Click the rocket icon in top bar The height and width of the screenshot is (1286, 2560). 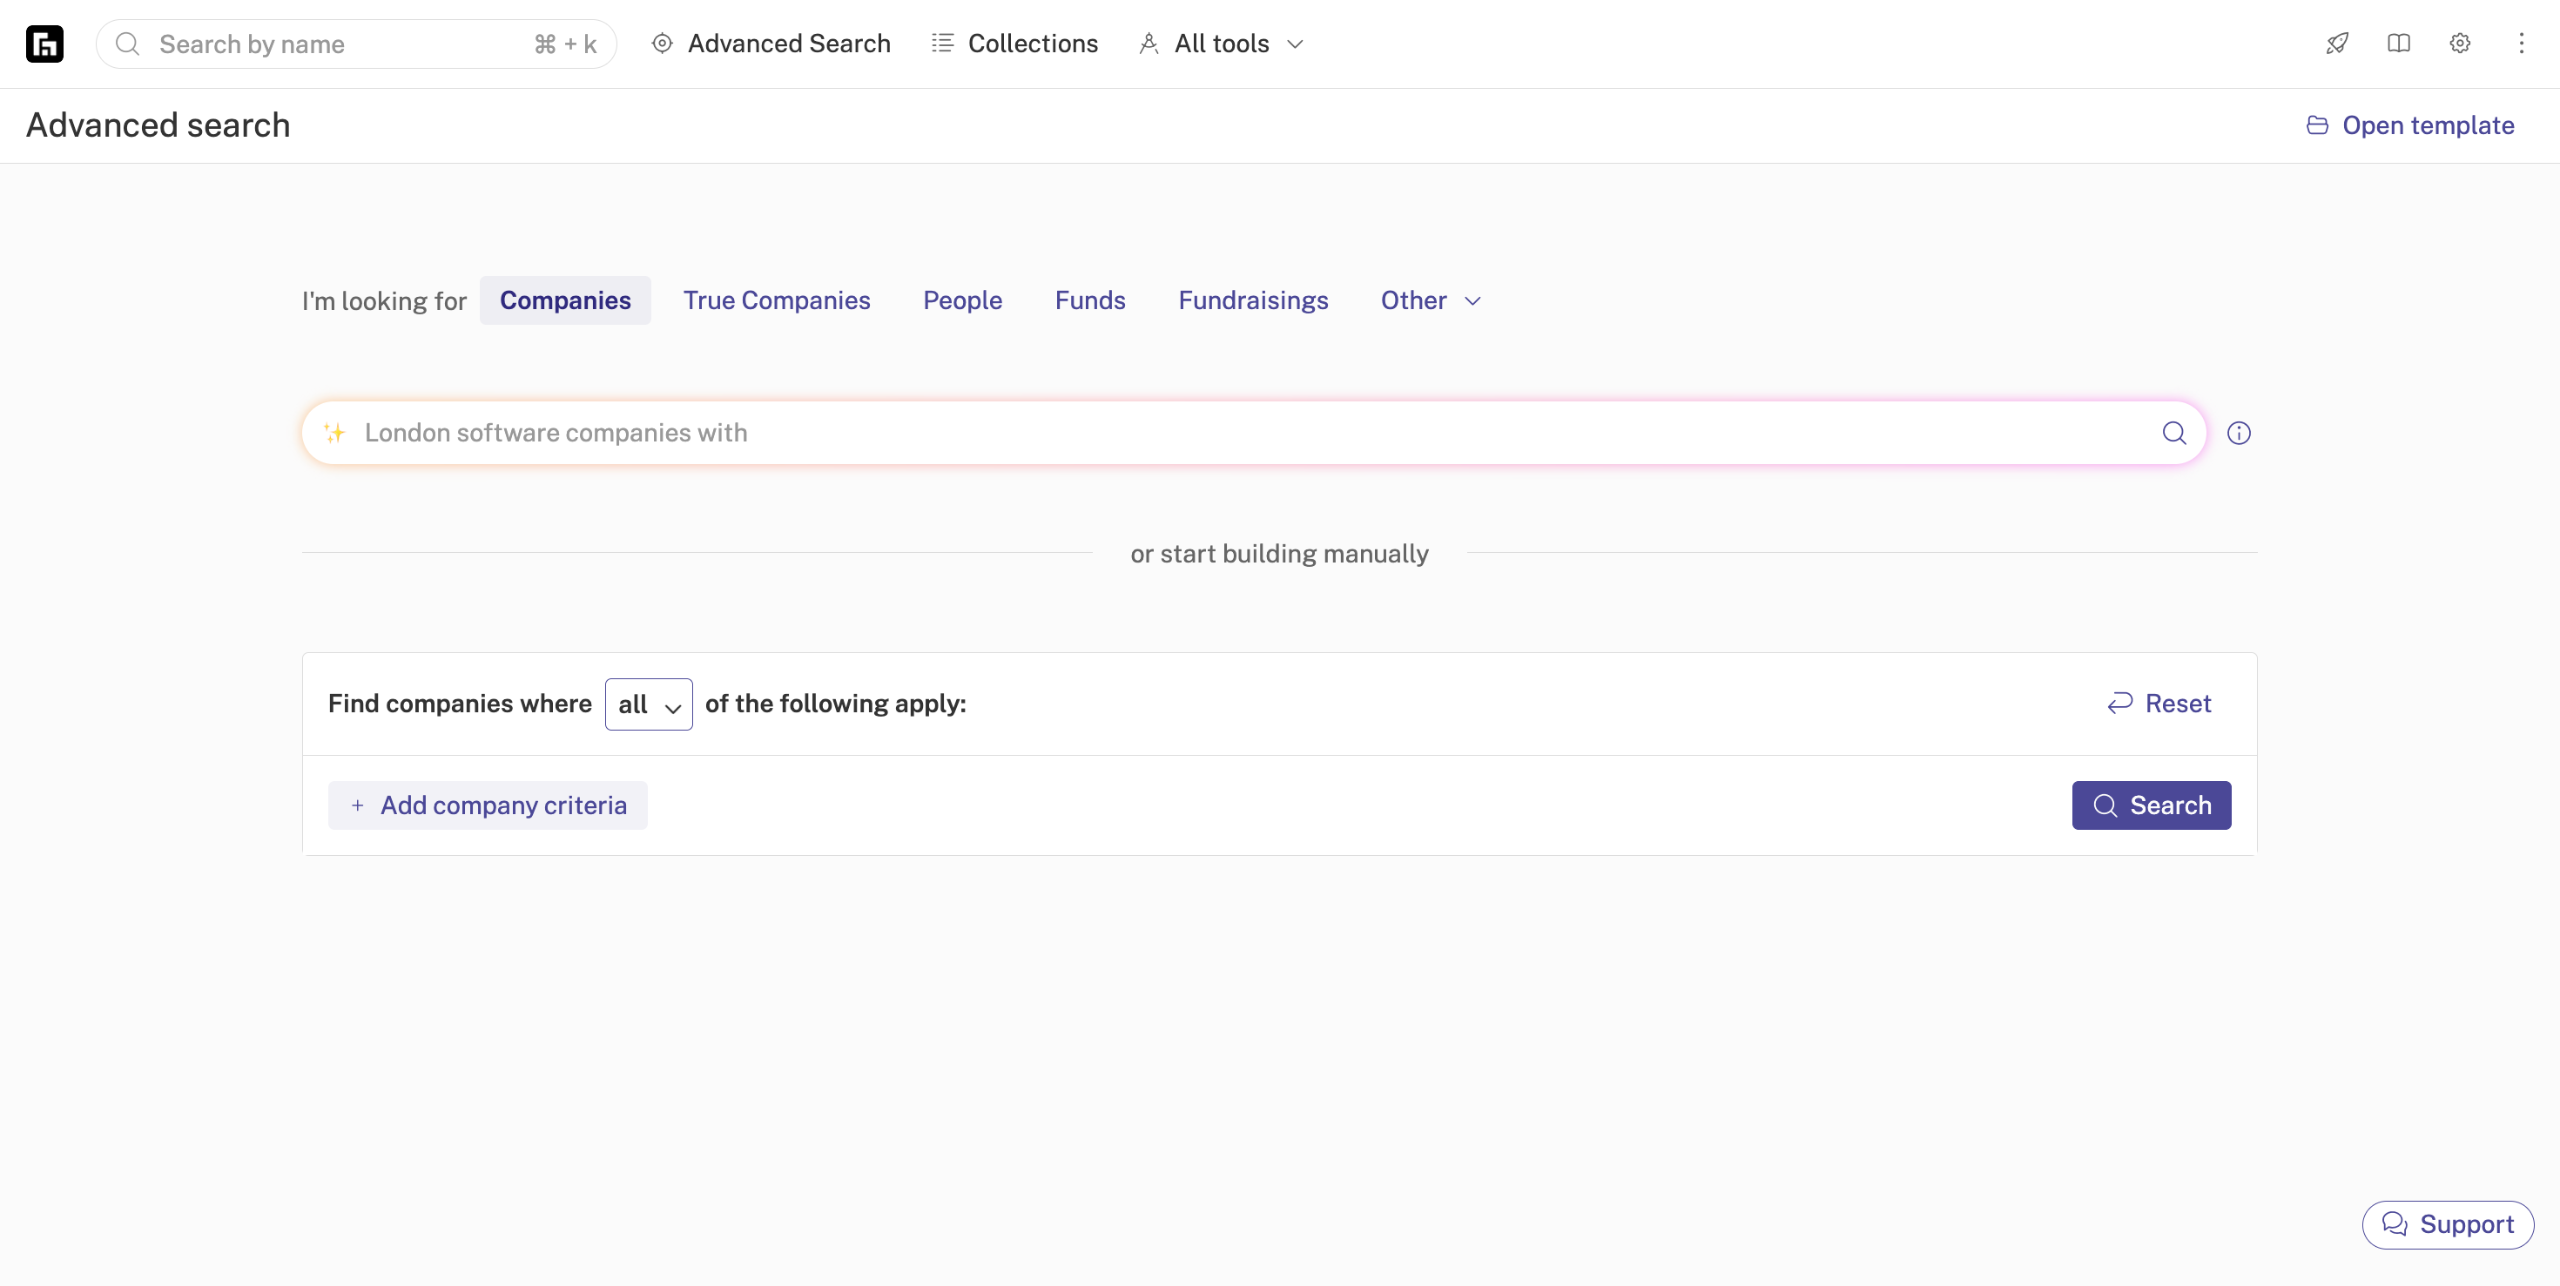coord(2337,43)
